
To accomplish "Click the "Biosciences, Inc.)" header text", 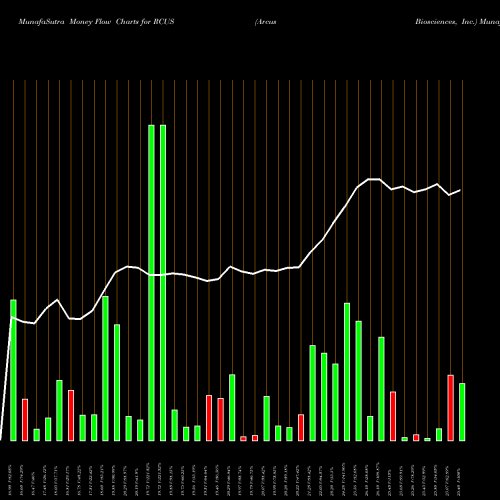I will click(446, 22).
